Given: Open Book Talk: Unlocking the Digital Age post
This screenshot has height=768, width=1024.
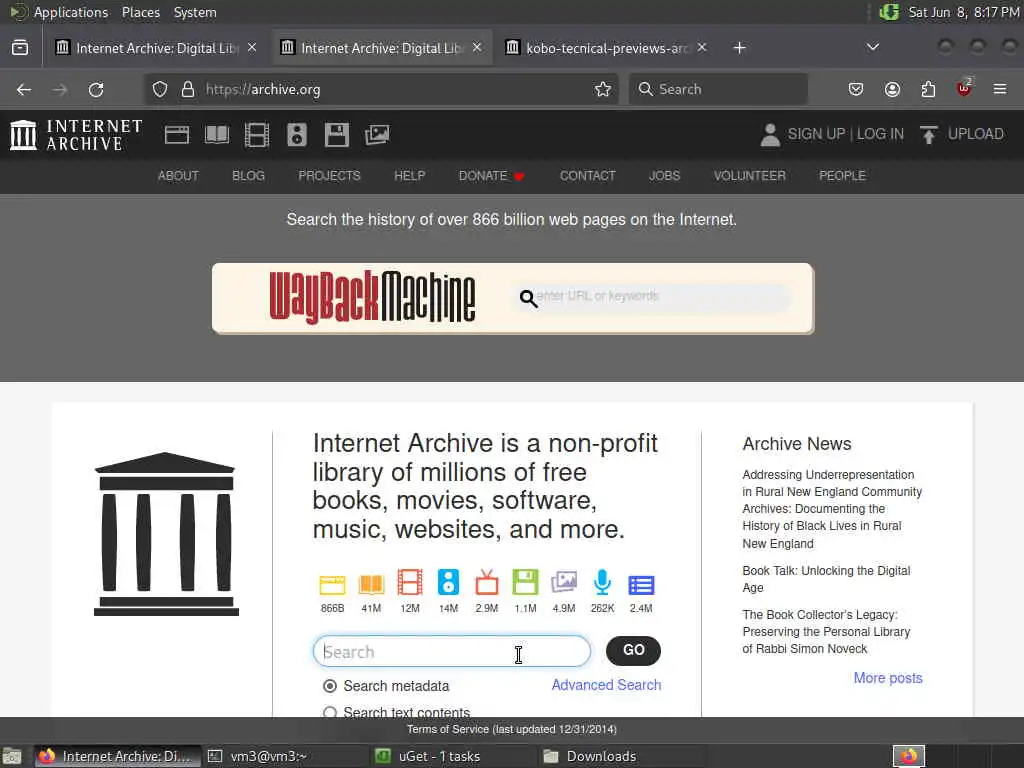Looking at the screenshot, I should point(826,579).
